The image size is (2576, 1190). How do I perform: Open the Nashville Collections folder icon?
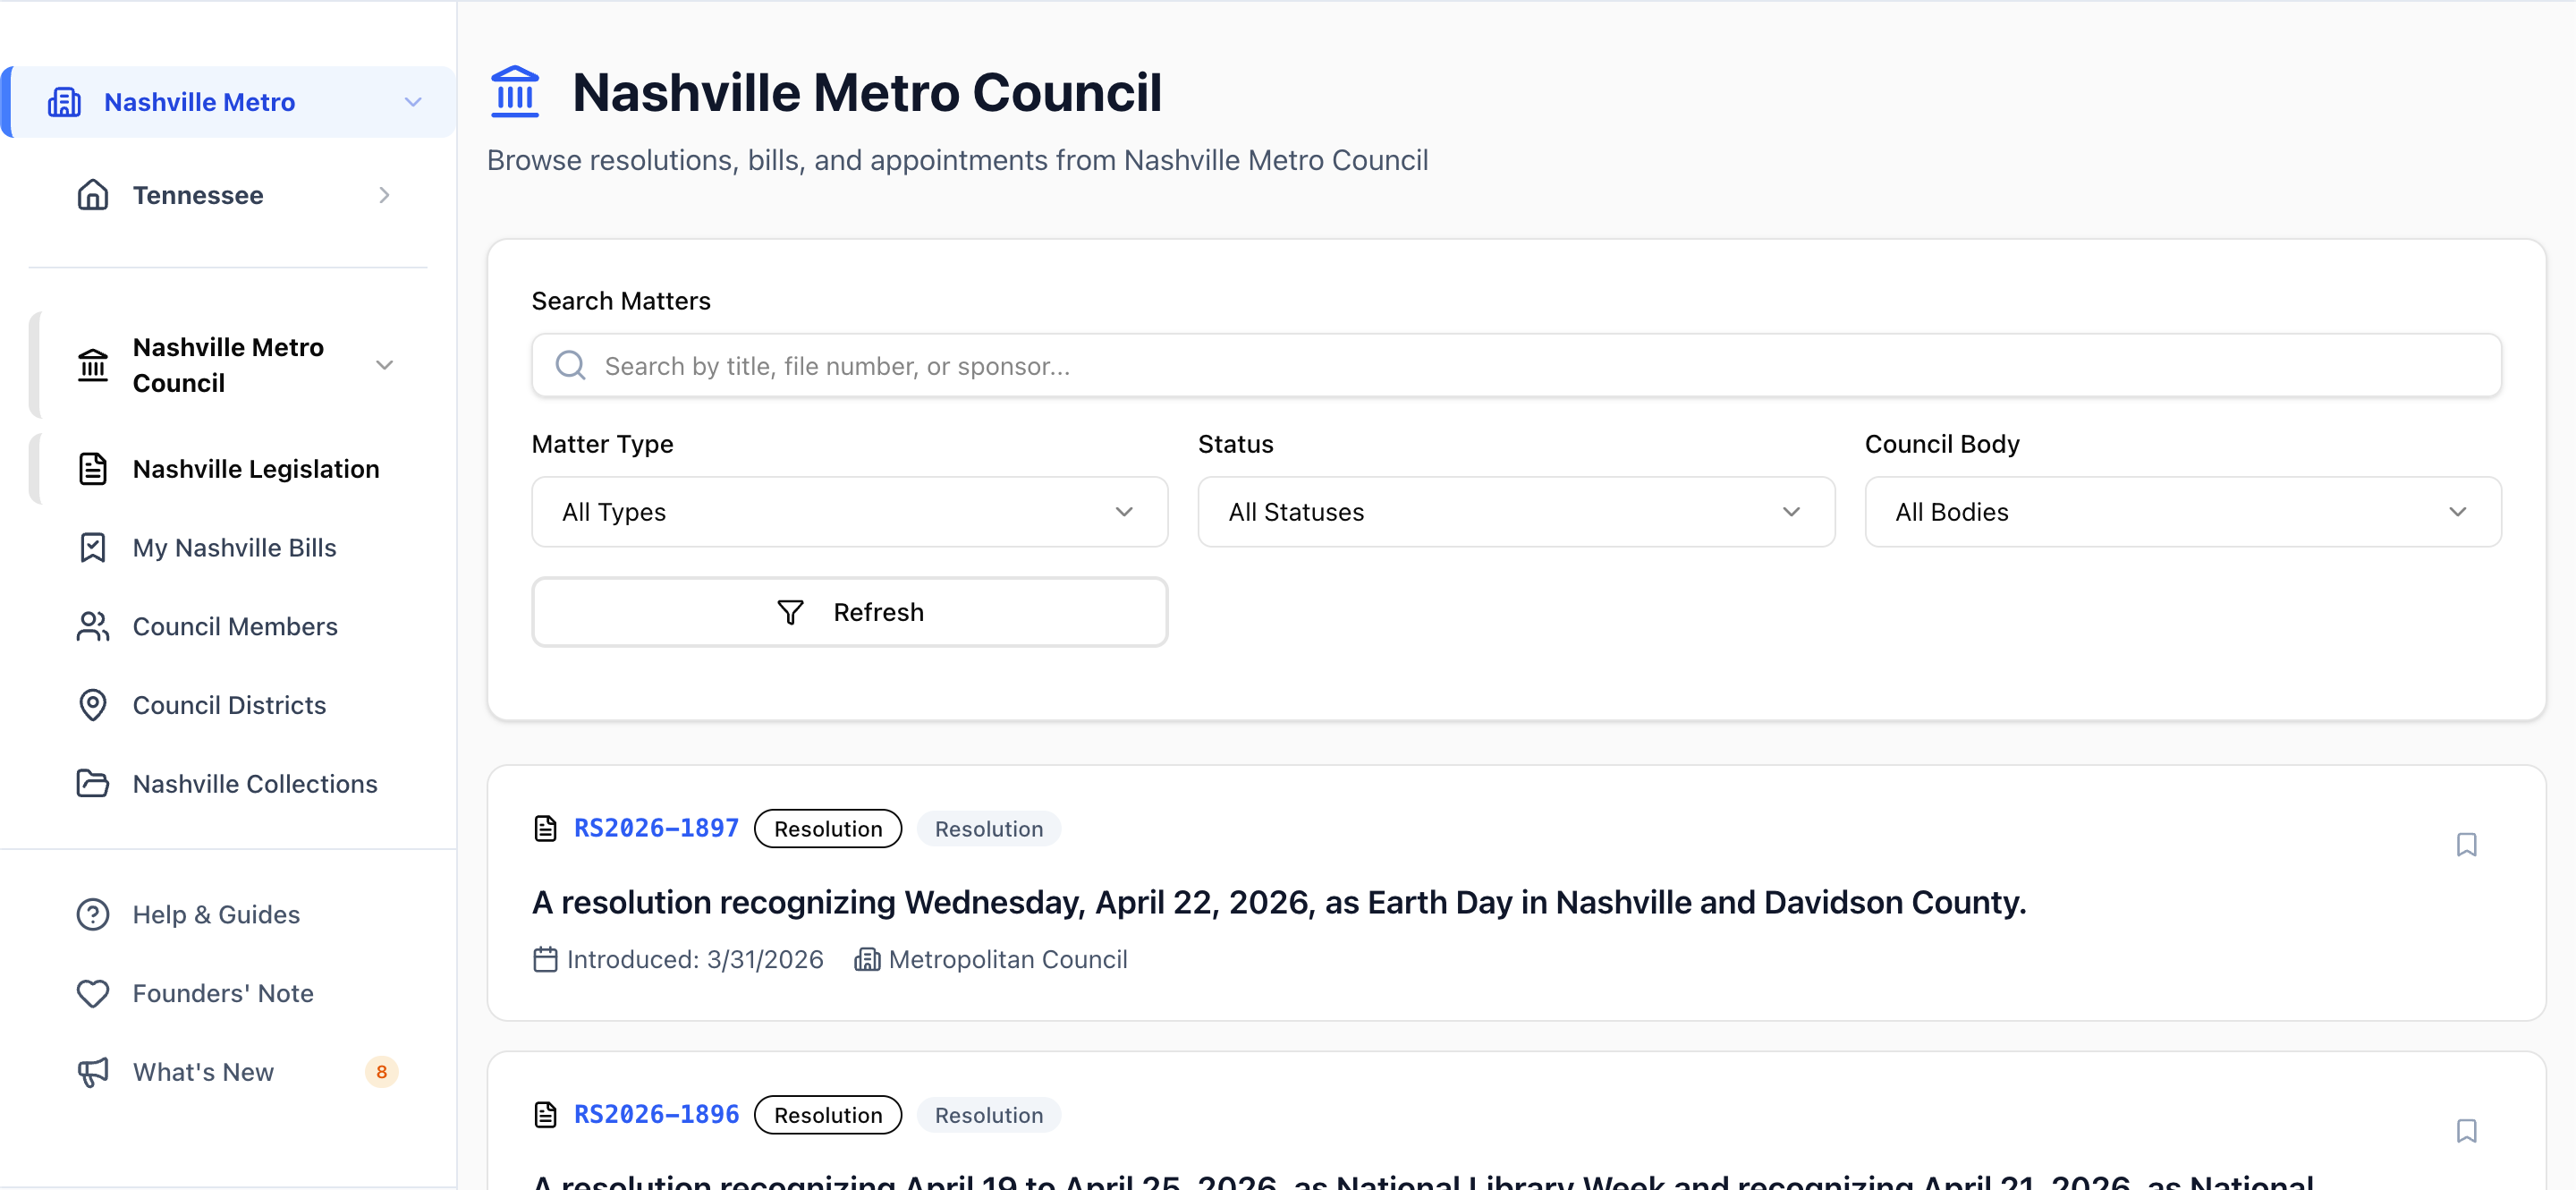tap(92, 783)
